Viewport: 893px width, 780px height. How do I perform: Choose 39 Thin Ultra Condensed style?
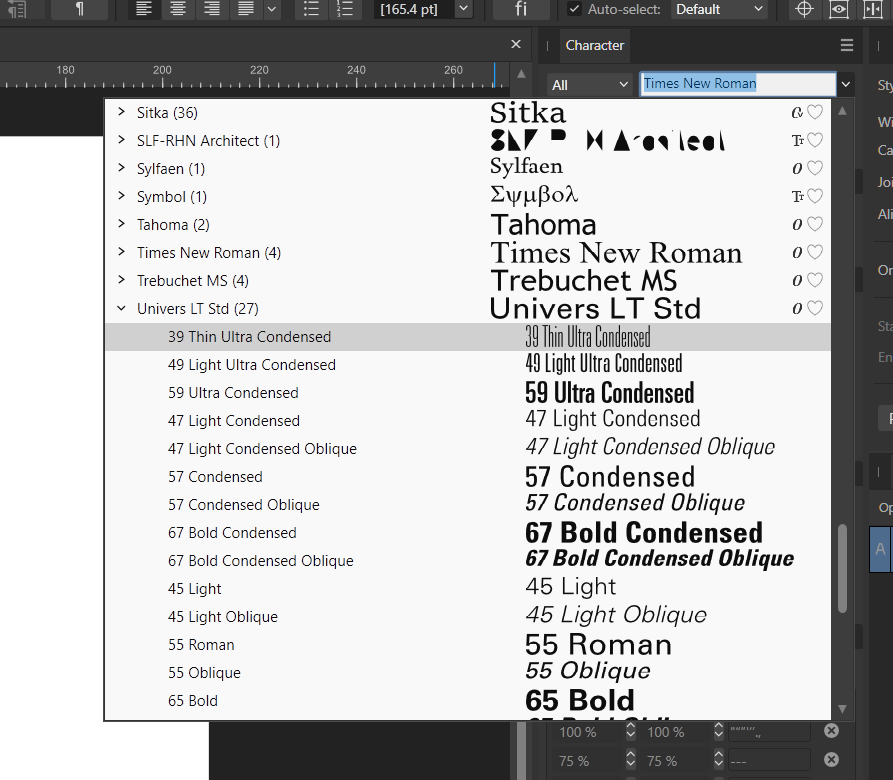tap(468, 336)
